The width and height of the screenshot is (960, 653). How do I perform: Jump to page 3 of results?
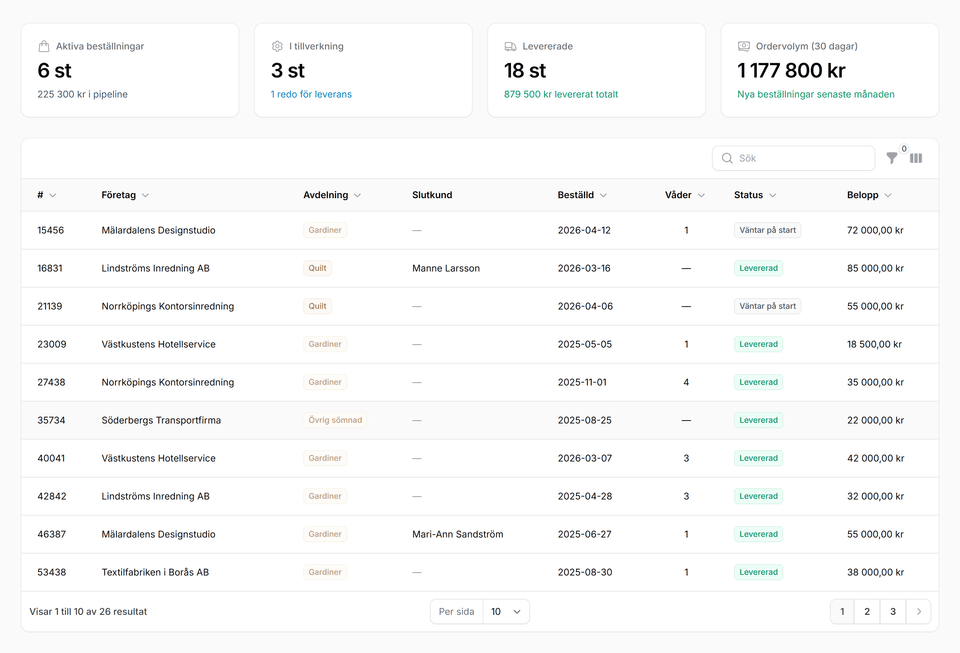[x=893, y=611]
